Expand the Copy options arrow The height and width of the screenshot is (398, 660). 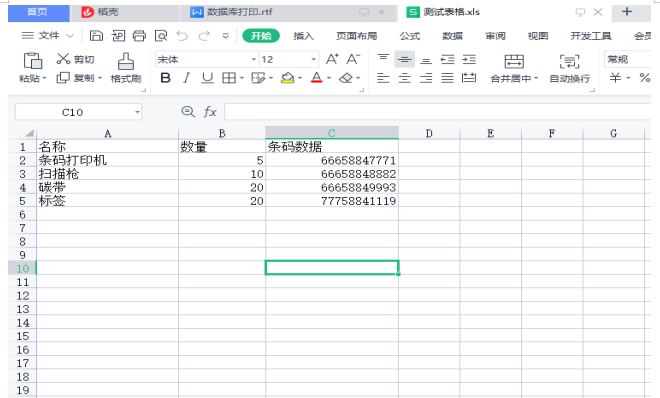[100, 78]
